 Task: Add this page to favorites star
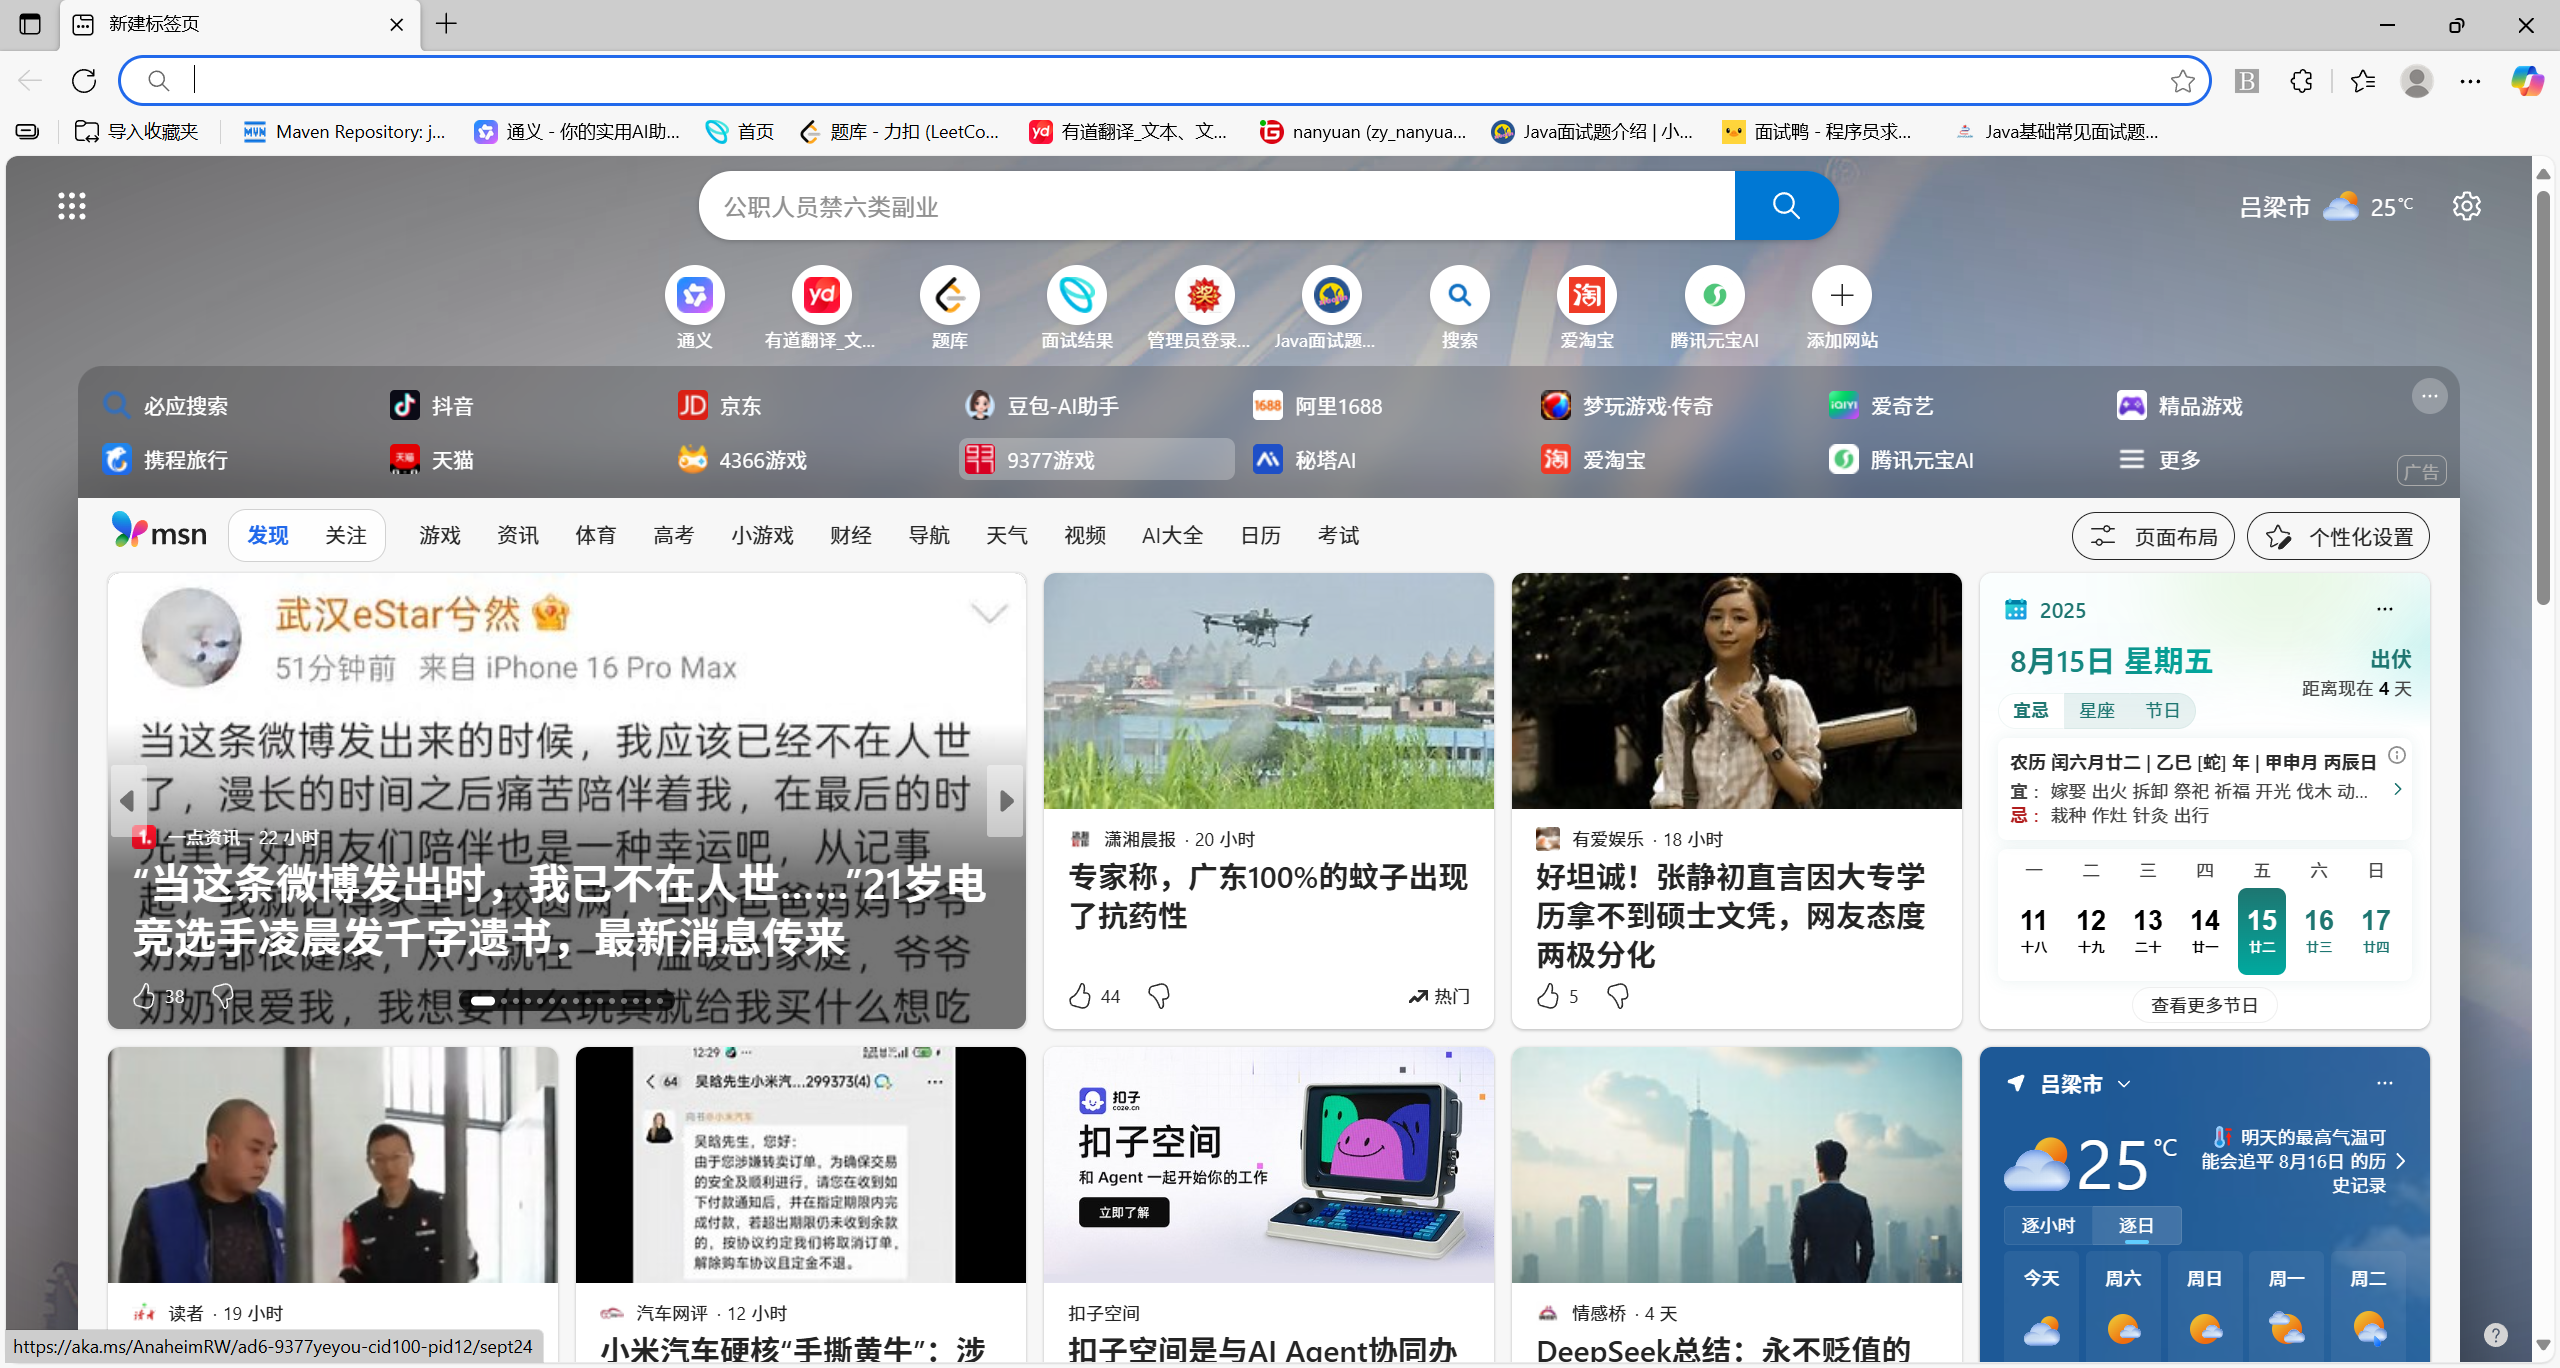(x=2182, y=81)
